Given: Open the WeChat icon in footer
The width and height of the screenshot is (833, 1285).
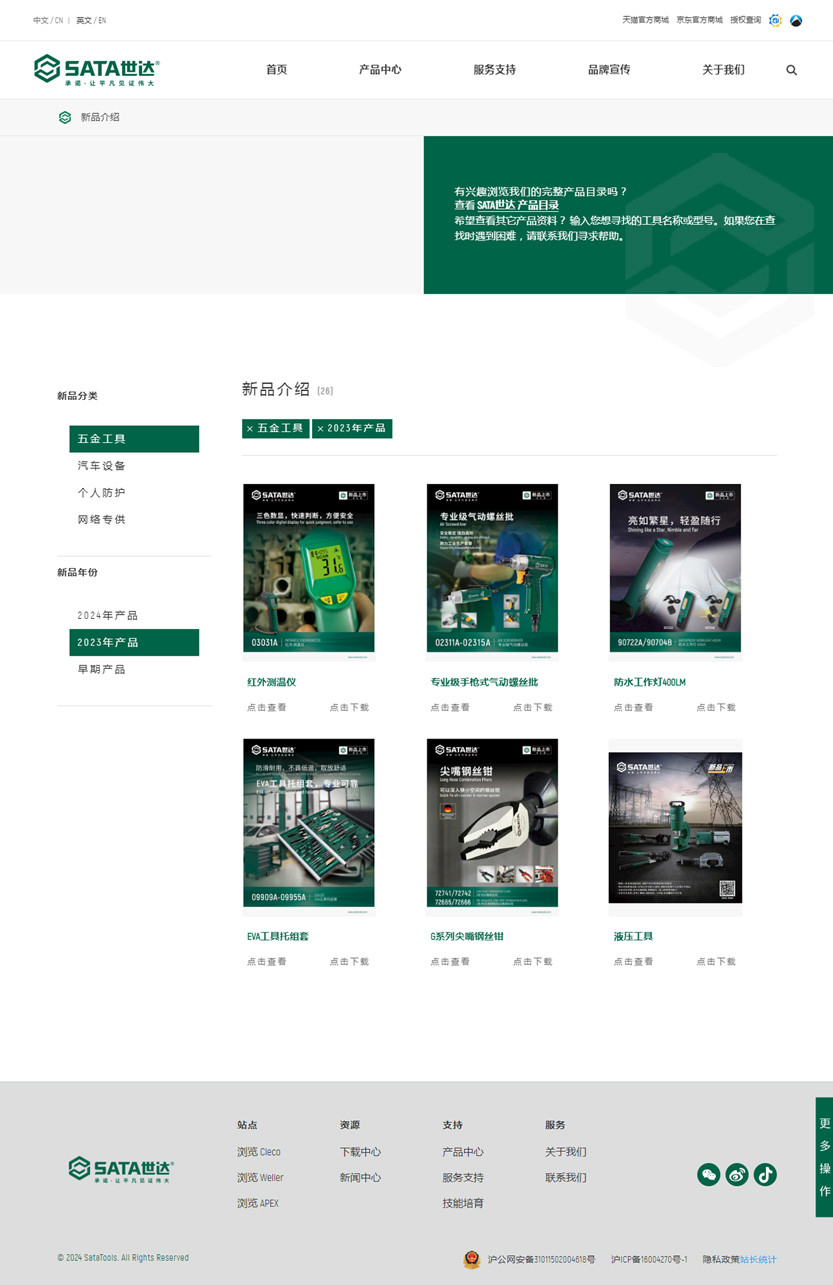Looking at the screenshot, I should (x=708, y=1175).
